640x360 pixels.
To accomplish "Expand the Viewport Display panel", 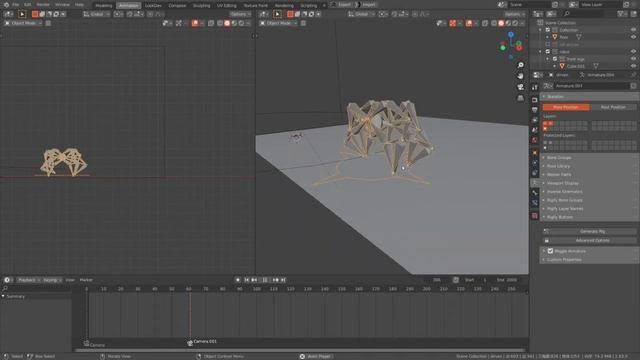I will [x=562, y=183].
